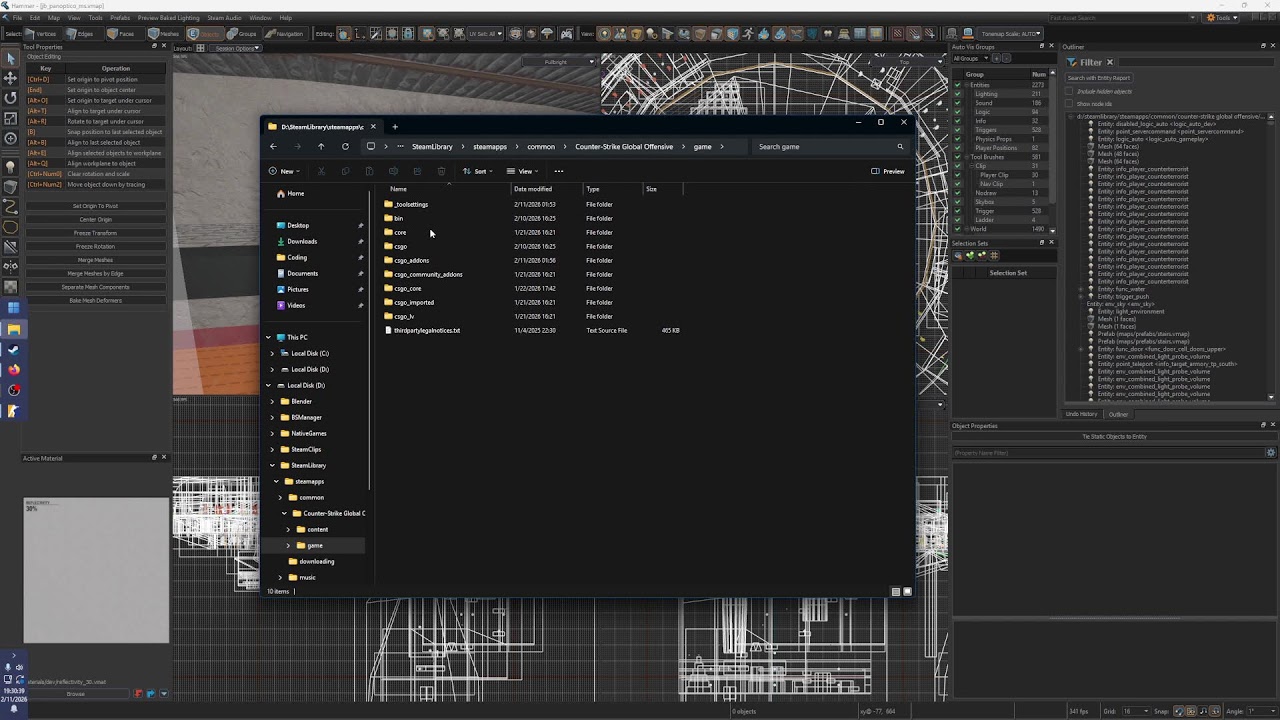Image resolution: width=1280 pixels, height=720 pixels.
Task: Click the Explorer back arrow
Action: [273, 146]
